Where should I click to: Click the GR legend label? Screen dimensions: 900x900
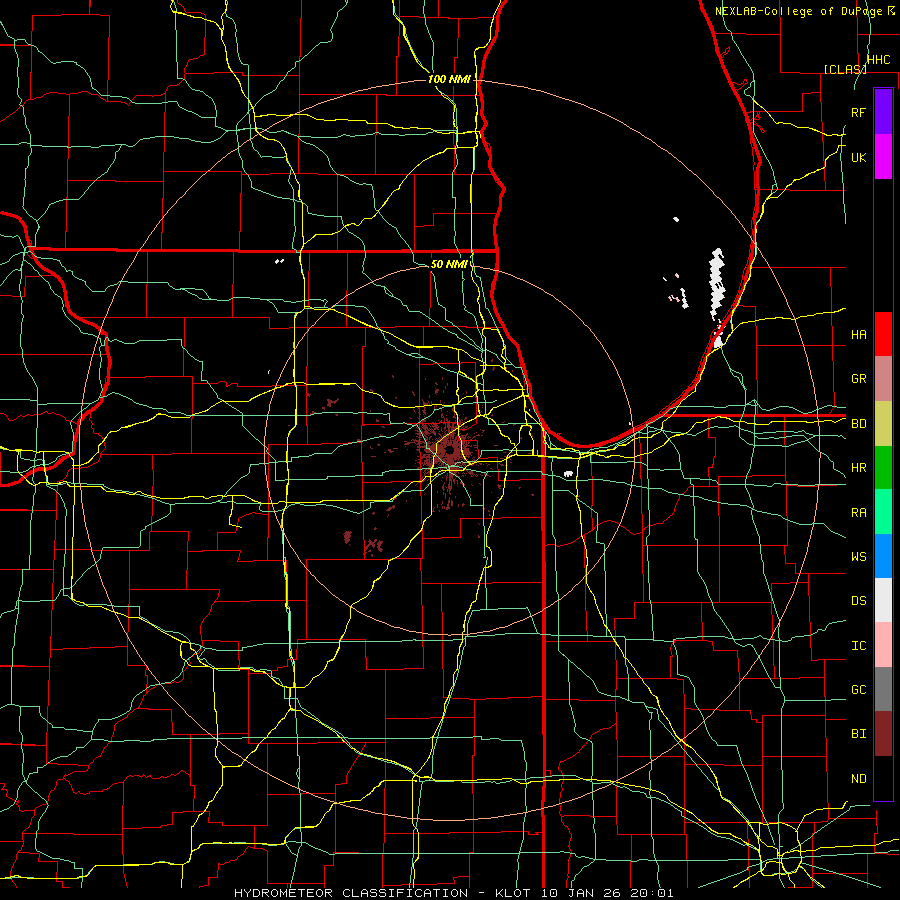point(858,379)
